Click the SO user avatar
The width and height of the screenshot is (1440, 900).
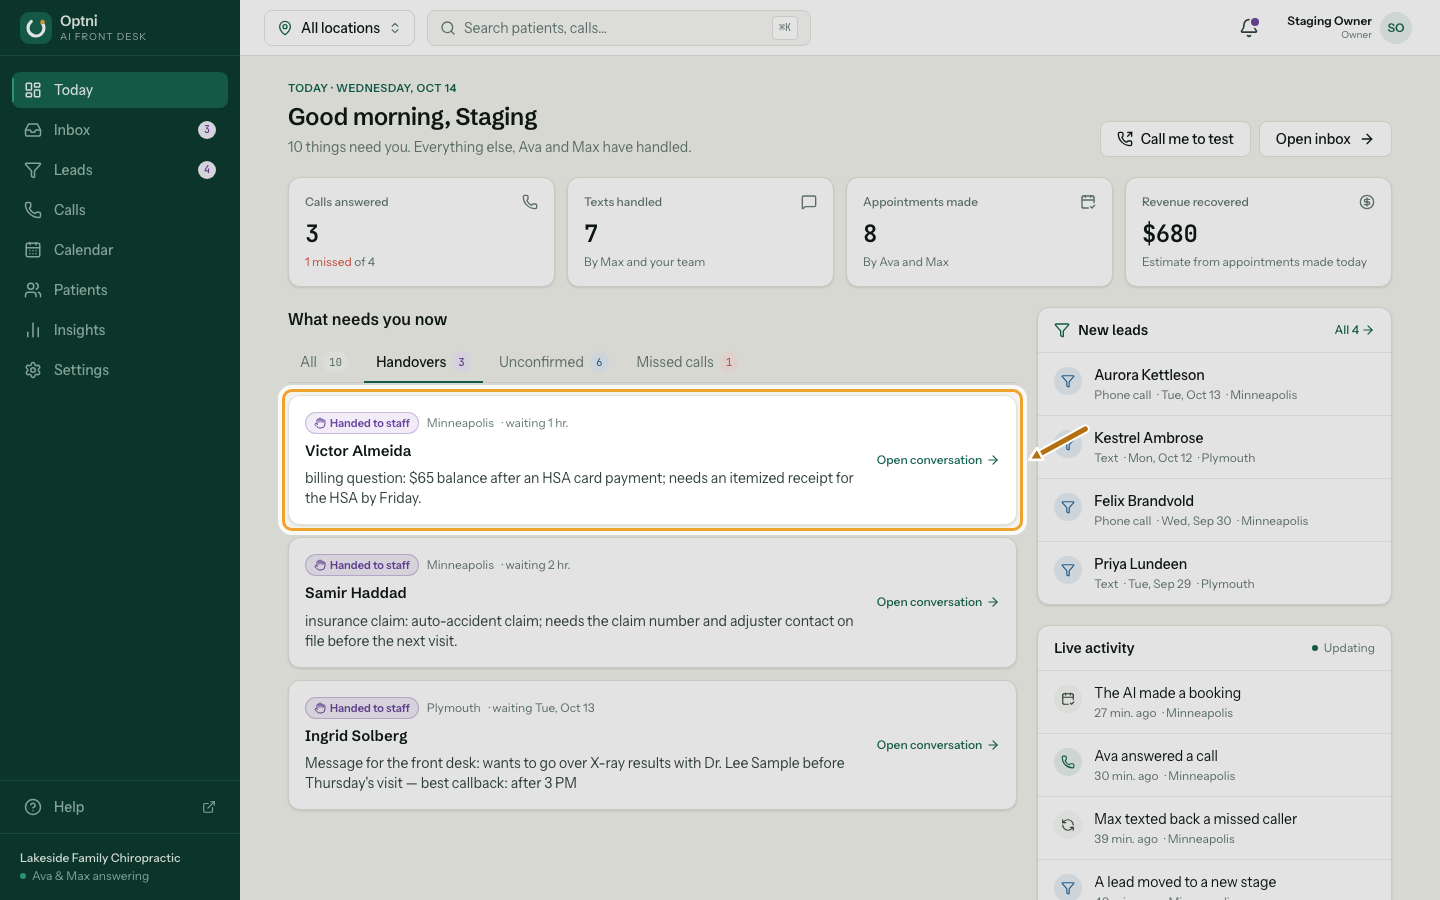tap(1396, 28)
